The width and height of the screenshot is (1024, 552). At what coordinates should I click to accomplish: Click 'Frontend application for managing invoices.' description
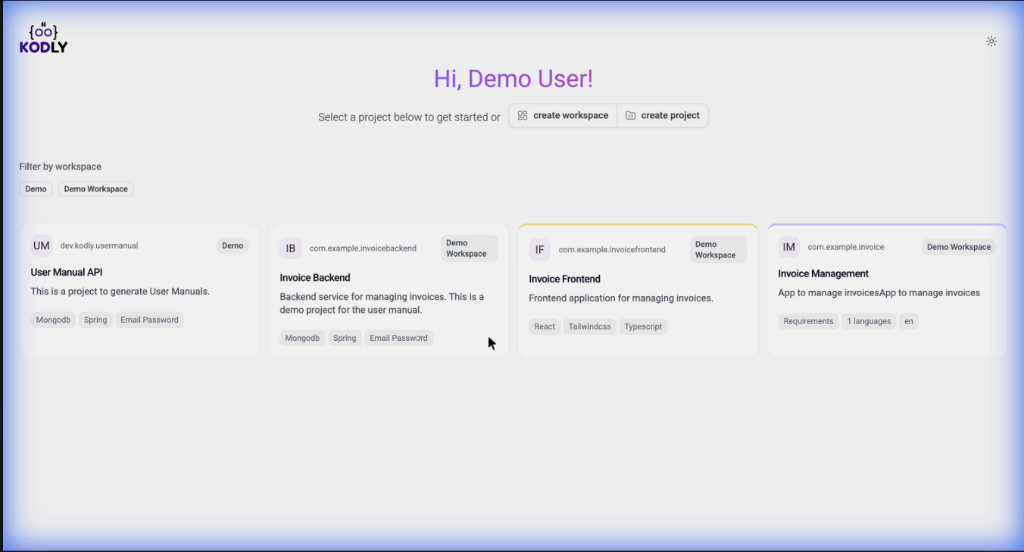click(x=621, y=298)
